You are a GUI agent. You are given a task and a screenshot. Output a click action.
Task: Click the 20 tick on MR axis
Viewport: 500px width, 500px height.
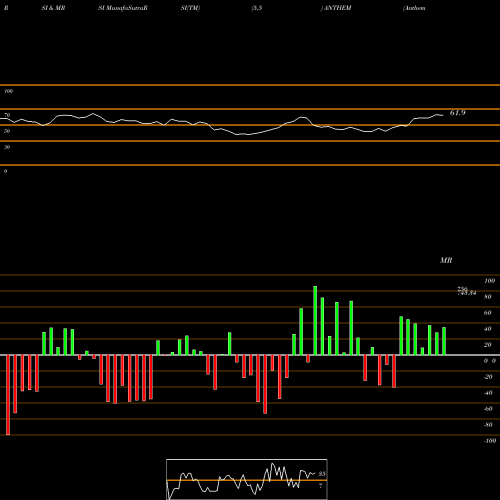[488, 345]
